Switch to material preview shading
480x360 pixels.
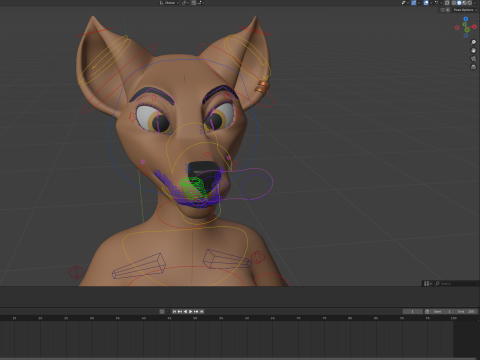point(464,3)
